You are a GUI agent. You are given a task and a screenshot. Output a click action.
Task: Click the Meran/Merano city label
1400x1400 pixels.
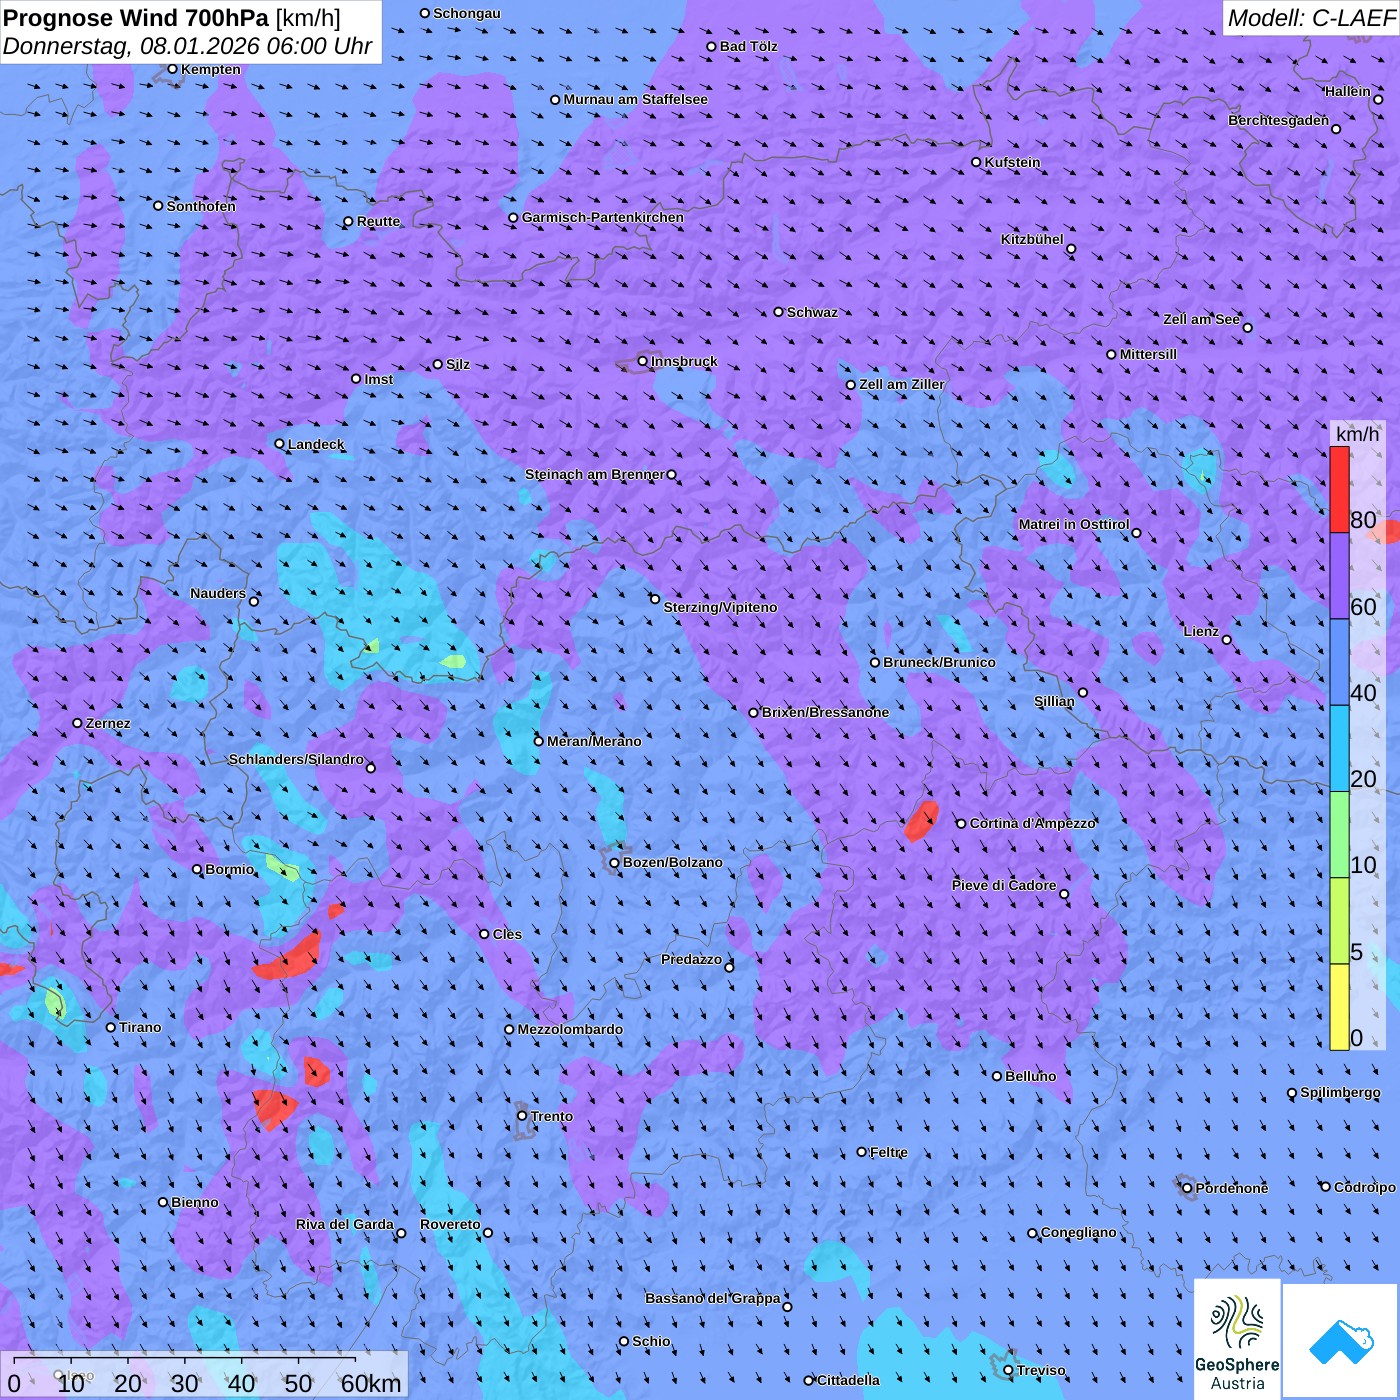[x=594, y=741]
